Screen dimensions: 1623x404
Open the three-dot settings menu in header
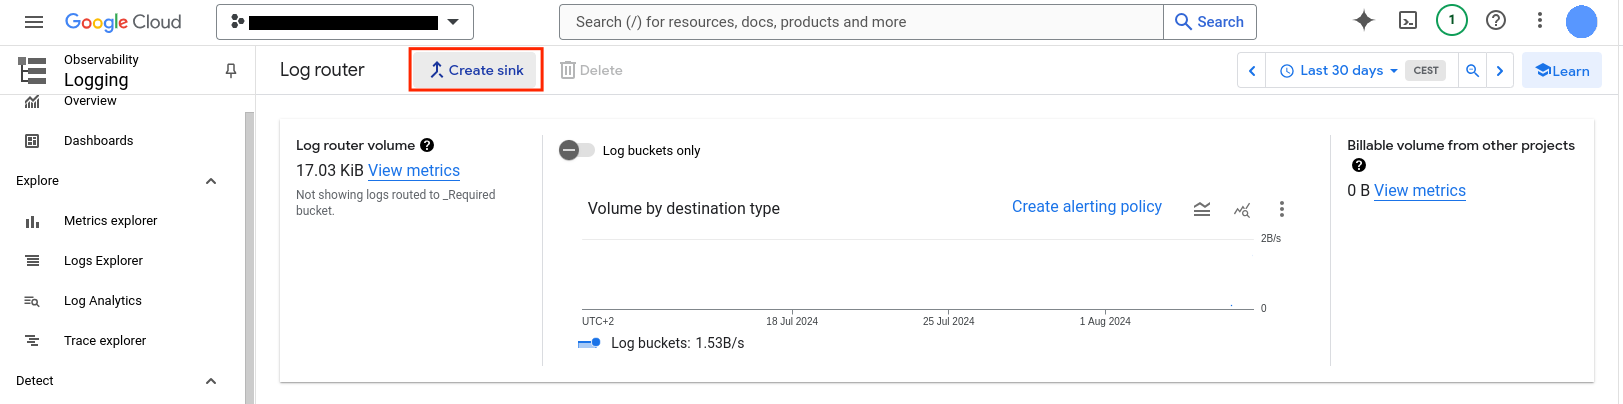(x=1540, y=20)
